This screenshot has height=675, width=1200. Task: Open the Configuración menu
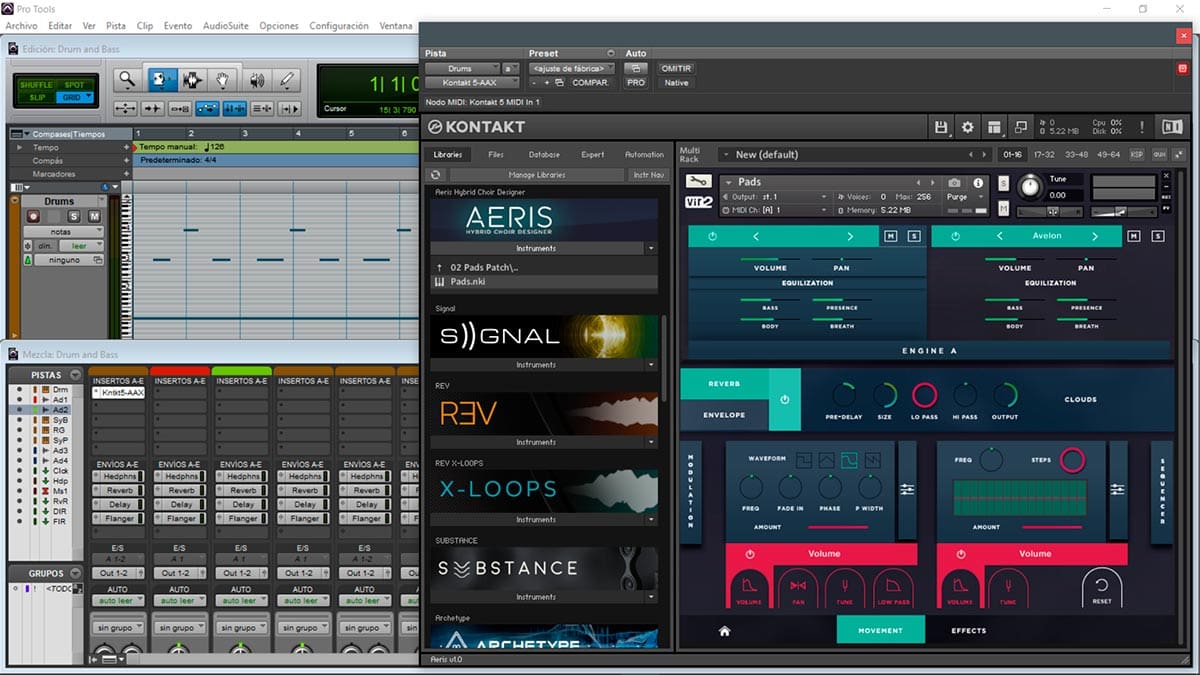[338, 26]
